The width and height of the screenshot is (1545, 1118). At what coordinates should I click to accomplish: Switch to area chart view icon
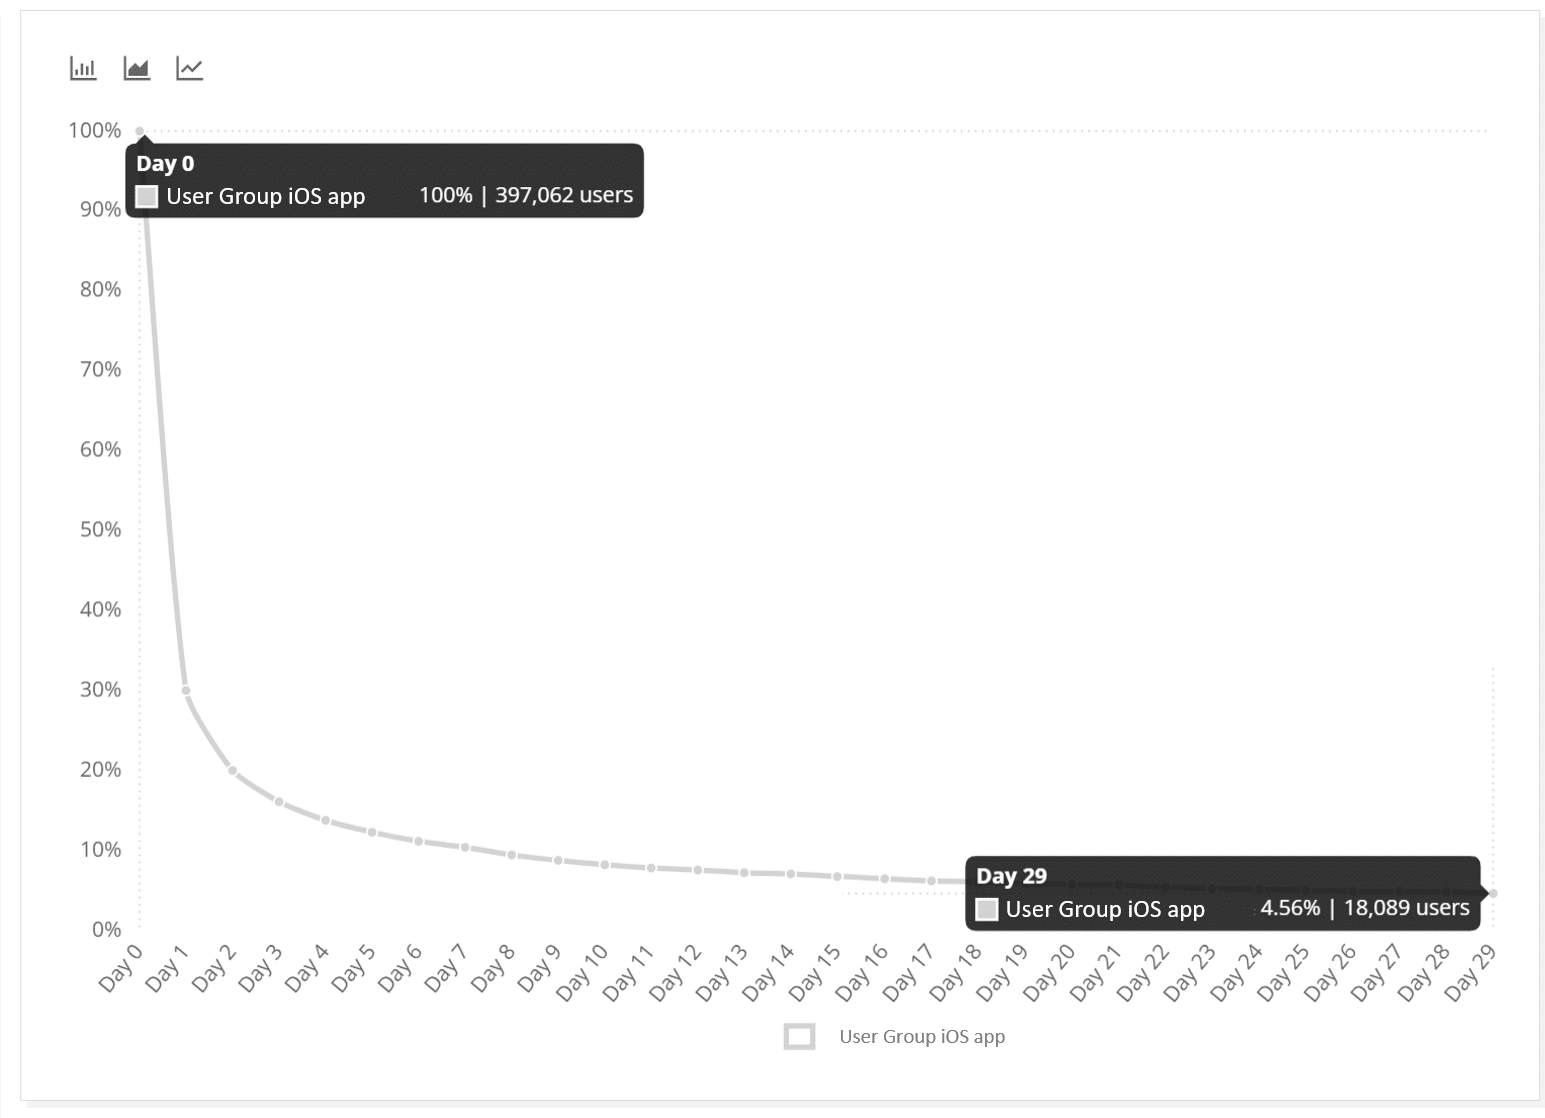point(136,68)
